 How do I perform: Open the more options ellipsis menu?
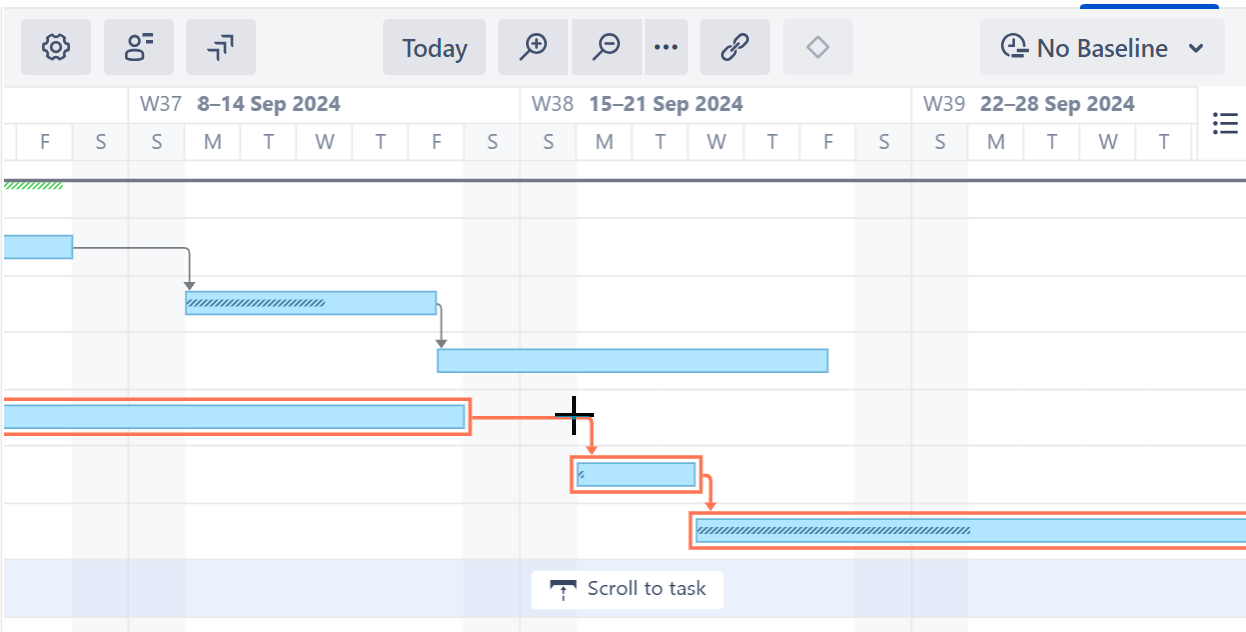[666, 47]
